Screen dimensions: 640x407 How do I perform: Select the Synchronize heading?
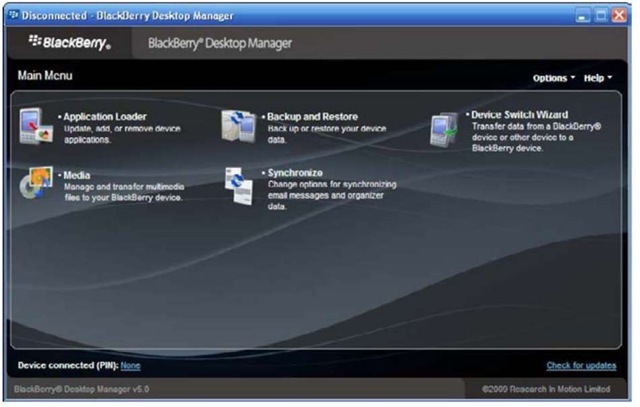coord(295,173)
